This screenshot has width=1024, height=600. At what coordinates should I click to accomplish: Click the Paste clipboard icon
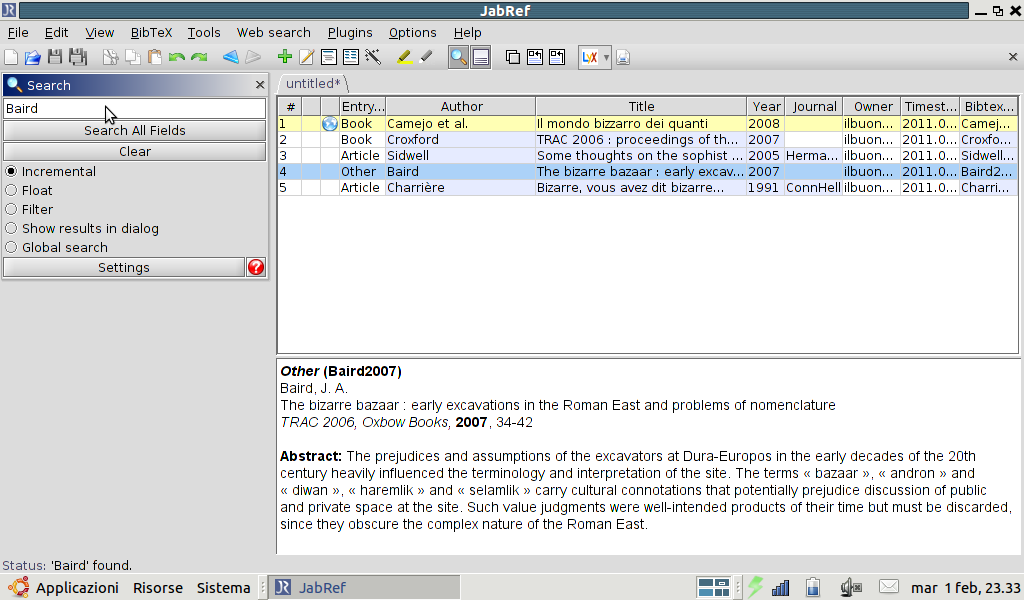[155, 57]
